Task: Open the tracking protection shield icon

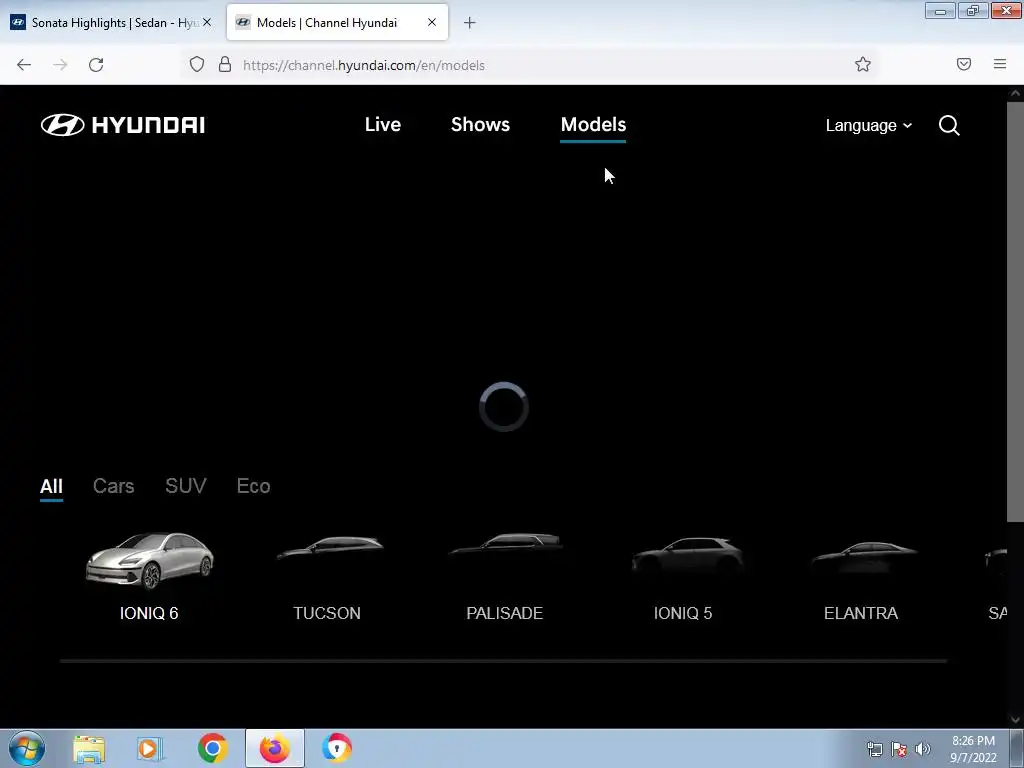Action: pyautogui.click(x=197, y=64)
